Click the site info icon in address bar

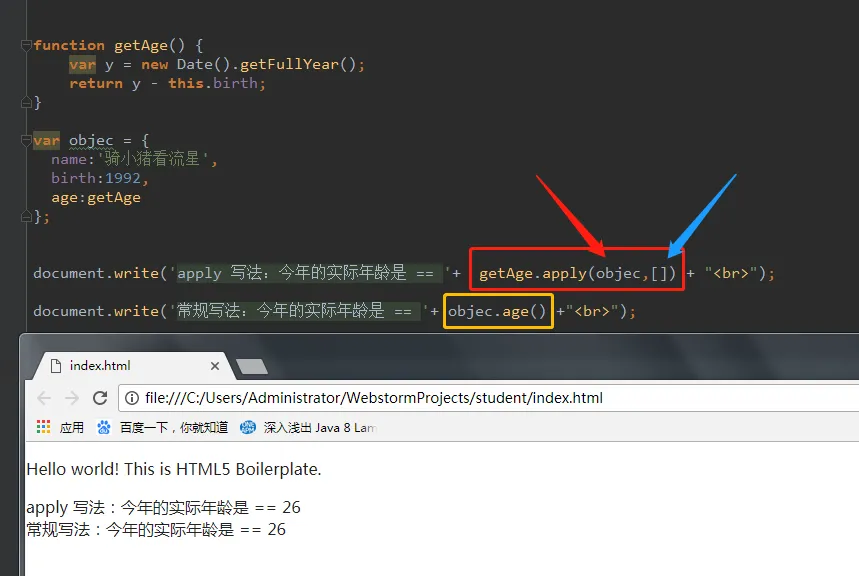(131, 398)
